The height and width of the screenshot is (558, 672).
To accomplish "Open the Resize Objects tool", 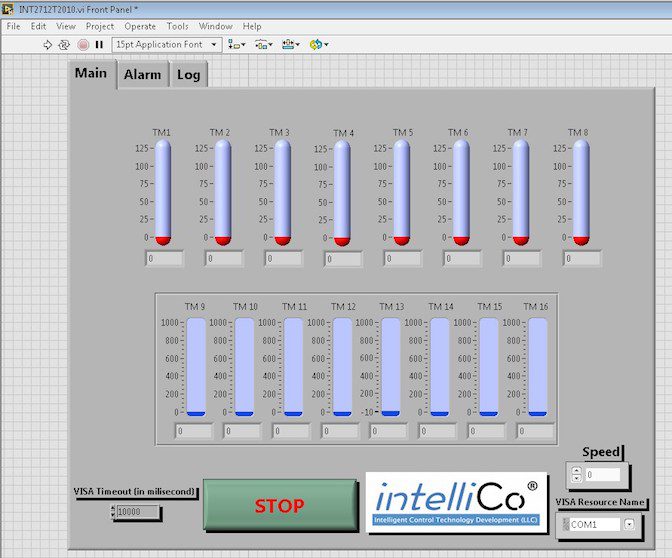I will click(290, 45).
